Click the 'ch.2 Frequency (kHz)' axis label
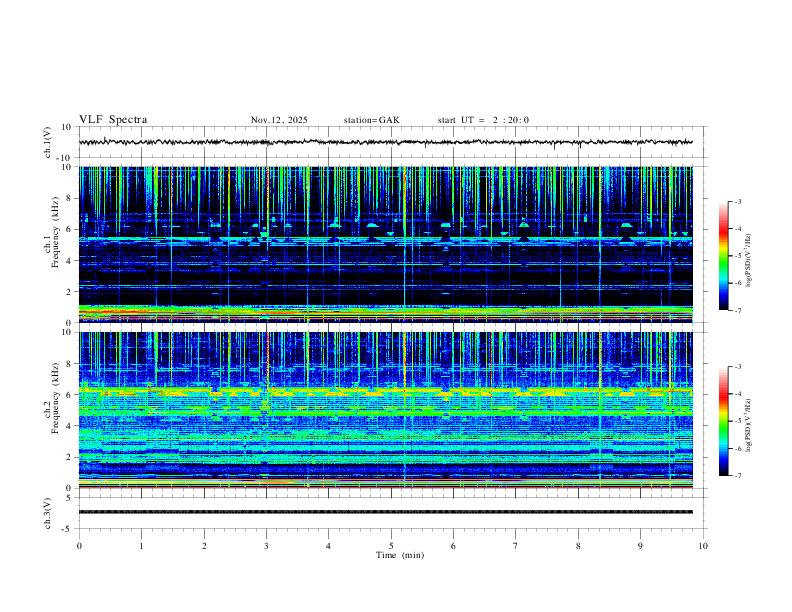 (x=51, y=398)
